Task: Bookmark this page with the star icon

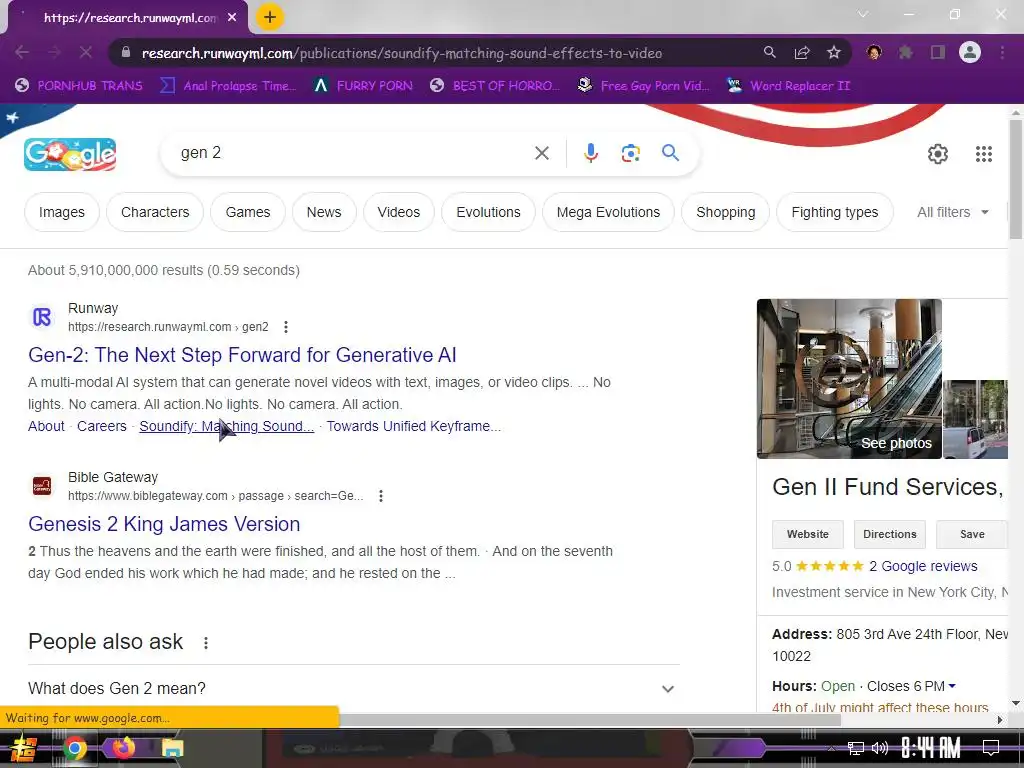Action: tap(833, 52)
